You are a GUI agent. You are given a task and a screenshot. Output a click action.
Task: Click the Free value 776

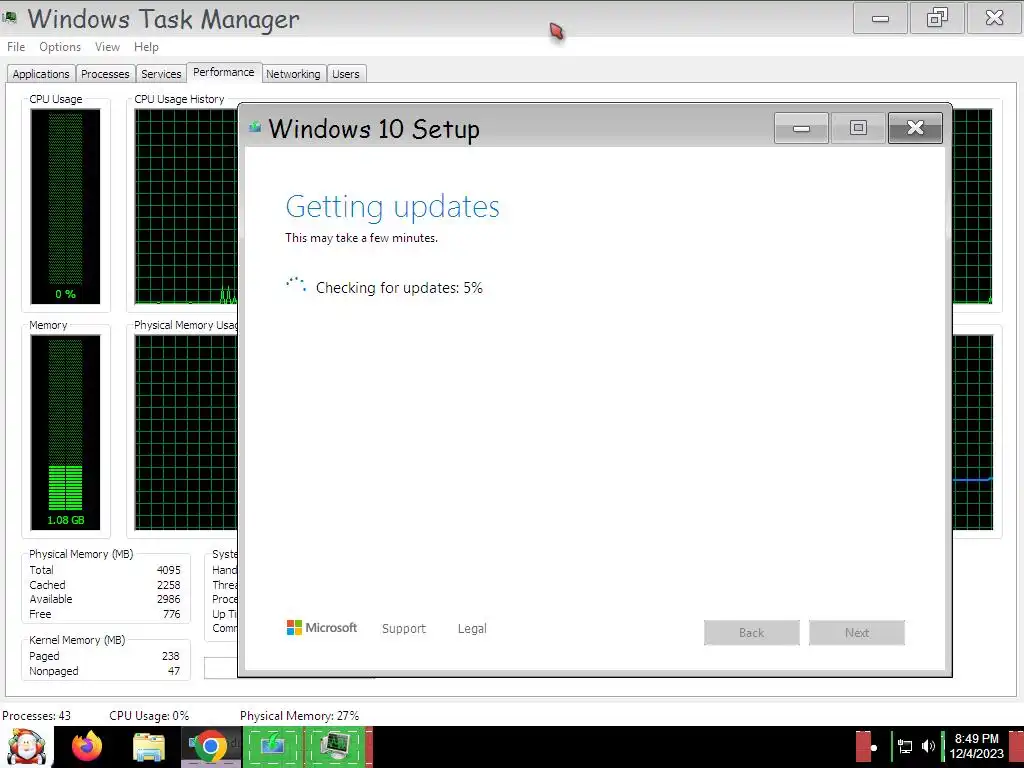pyautogui.click(x=172, y=615)
